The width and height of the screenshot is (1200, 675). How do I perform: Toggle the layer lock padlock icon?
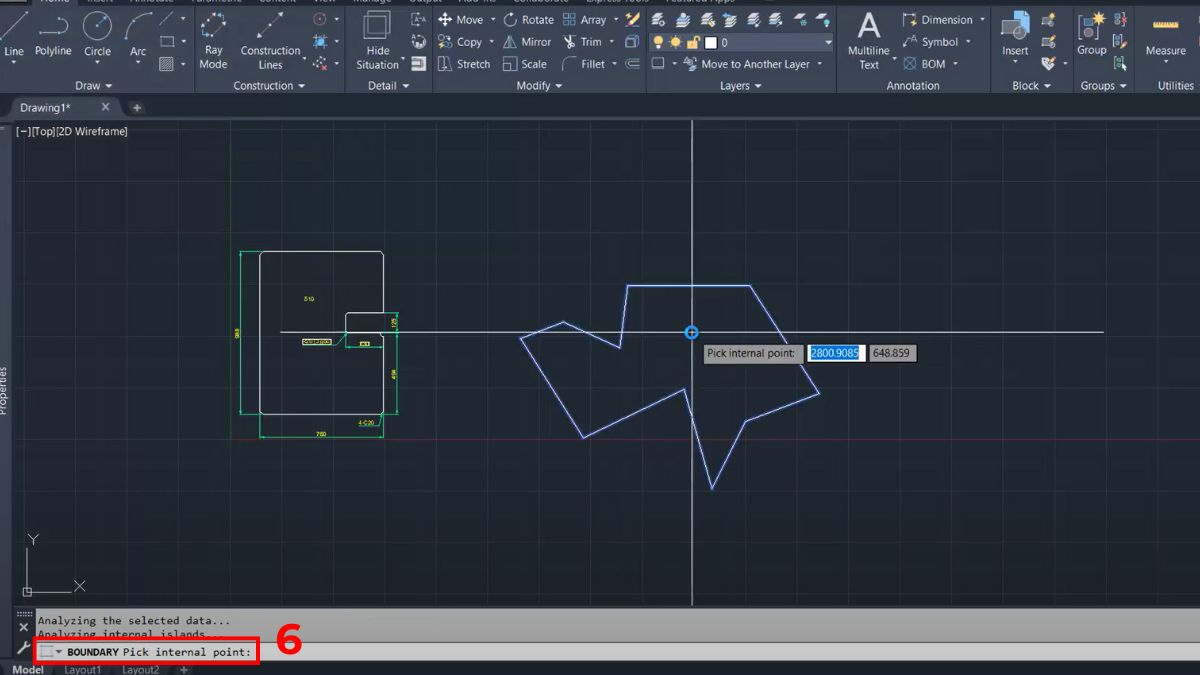692,43
